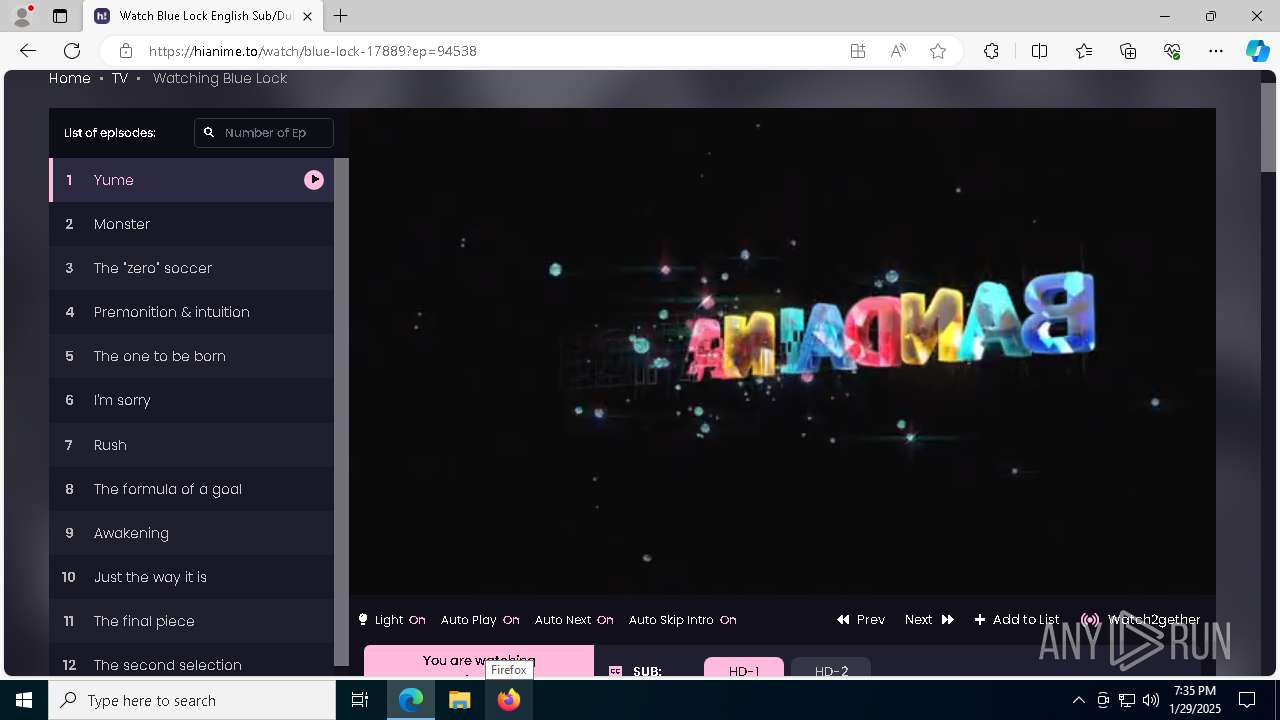This screenshot has width=1280, height=720.
Task: Open Browser essentials heart icon
Action: pos(1172,51)
